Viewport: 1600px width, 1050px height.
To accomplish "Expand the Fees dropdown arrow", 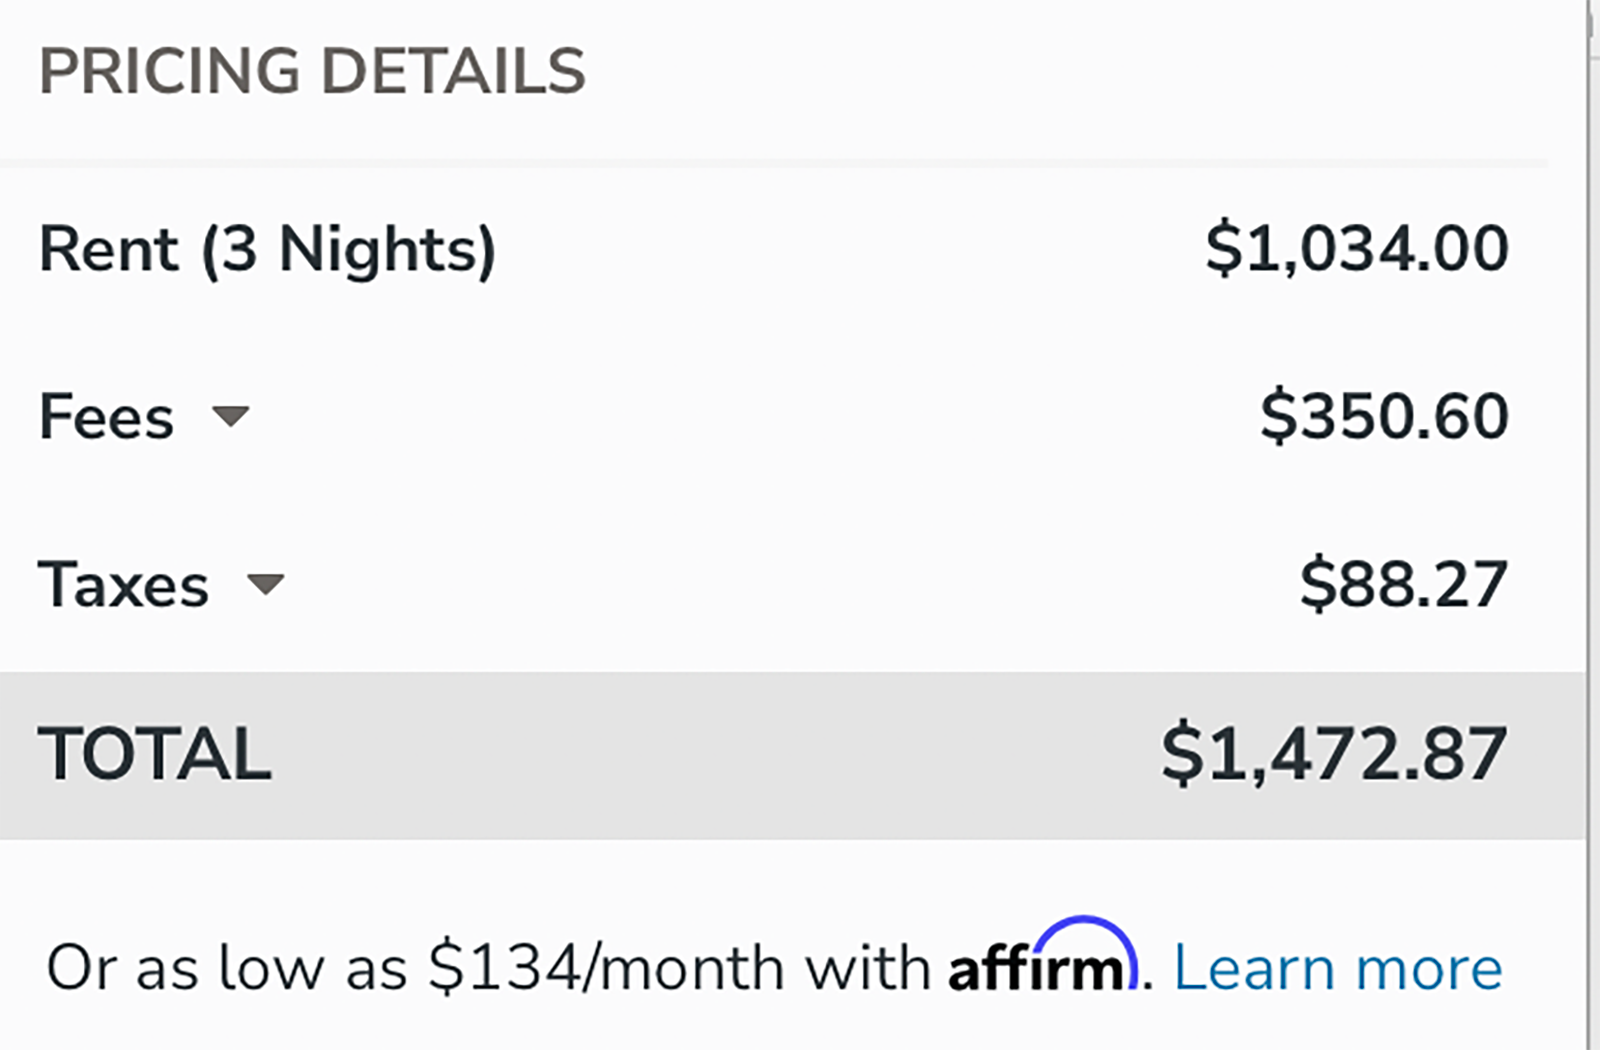I will pos(231,416).
